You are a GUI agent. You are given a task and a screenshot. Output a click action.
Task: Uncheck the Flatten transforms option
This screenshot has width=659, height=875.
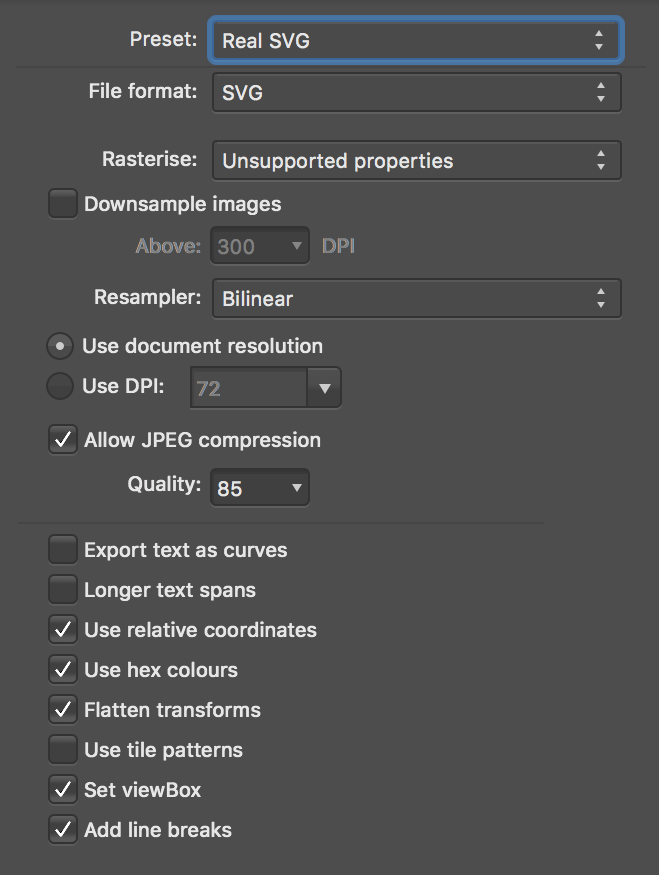pos(63,710)
